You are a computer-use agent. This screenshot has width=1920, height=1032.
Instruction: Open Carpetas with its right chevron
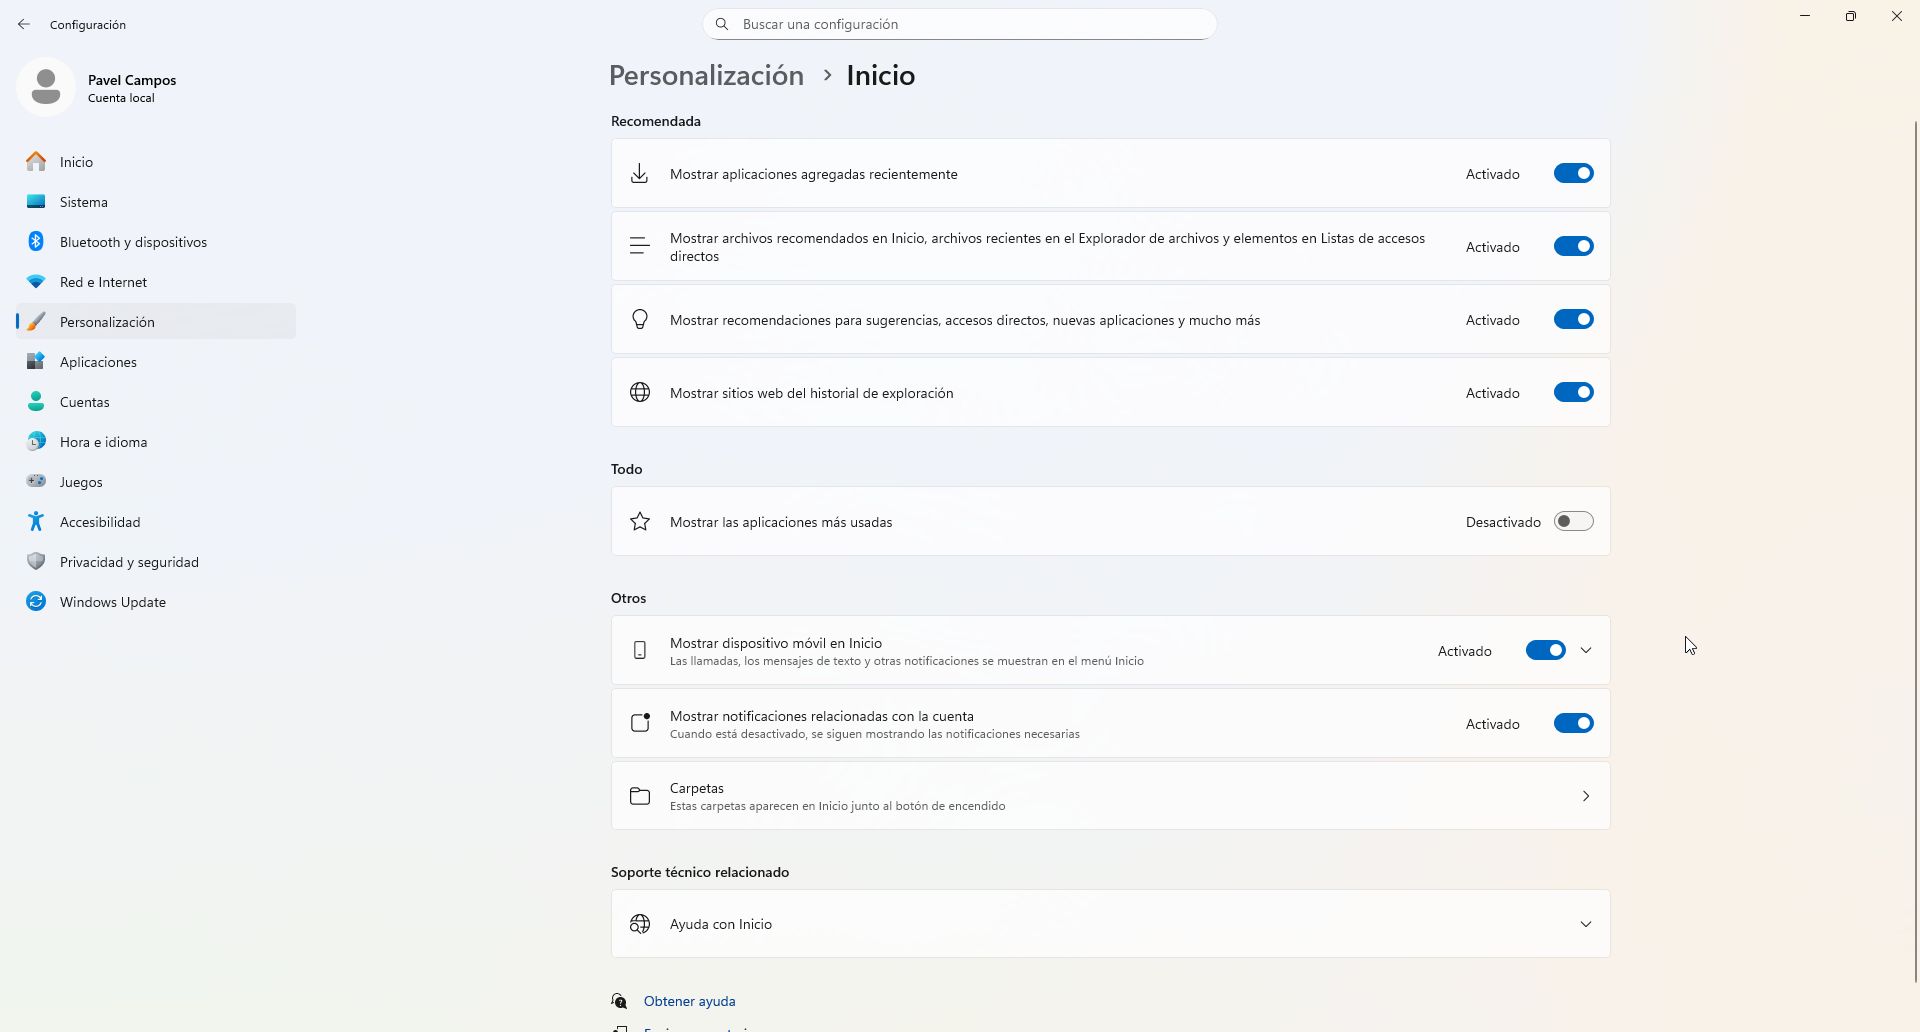1586,796
